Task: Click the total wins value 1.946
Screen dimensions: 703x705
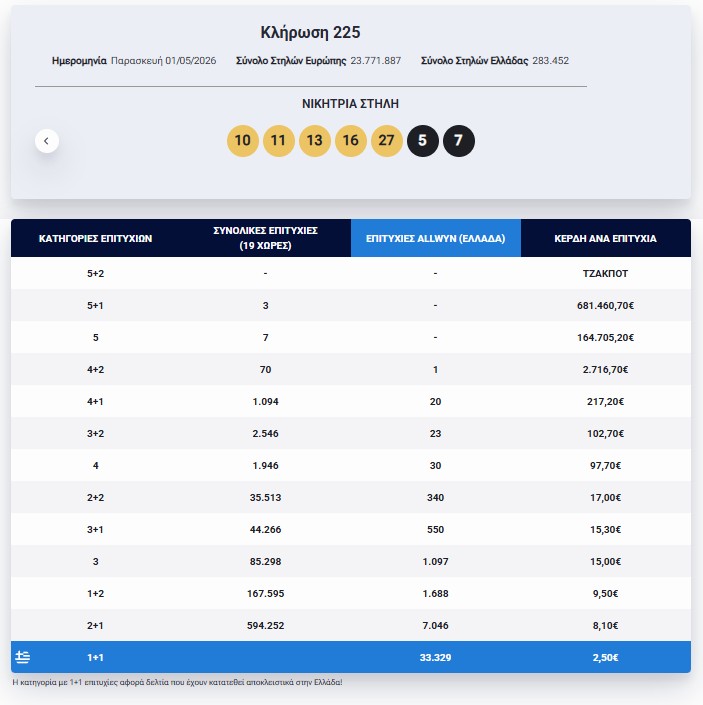Action: click(x=265, y=465)
